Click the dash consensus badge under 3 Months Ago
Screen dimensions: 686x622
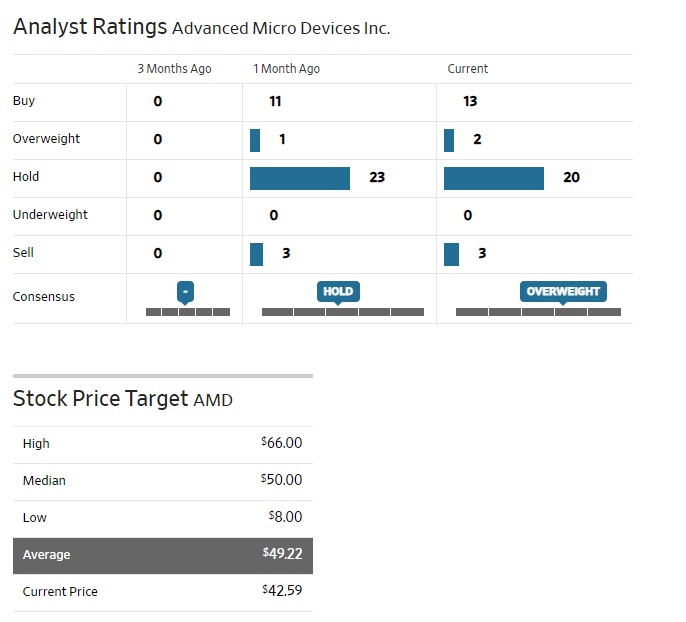(185, 291)
